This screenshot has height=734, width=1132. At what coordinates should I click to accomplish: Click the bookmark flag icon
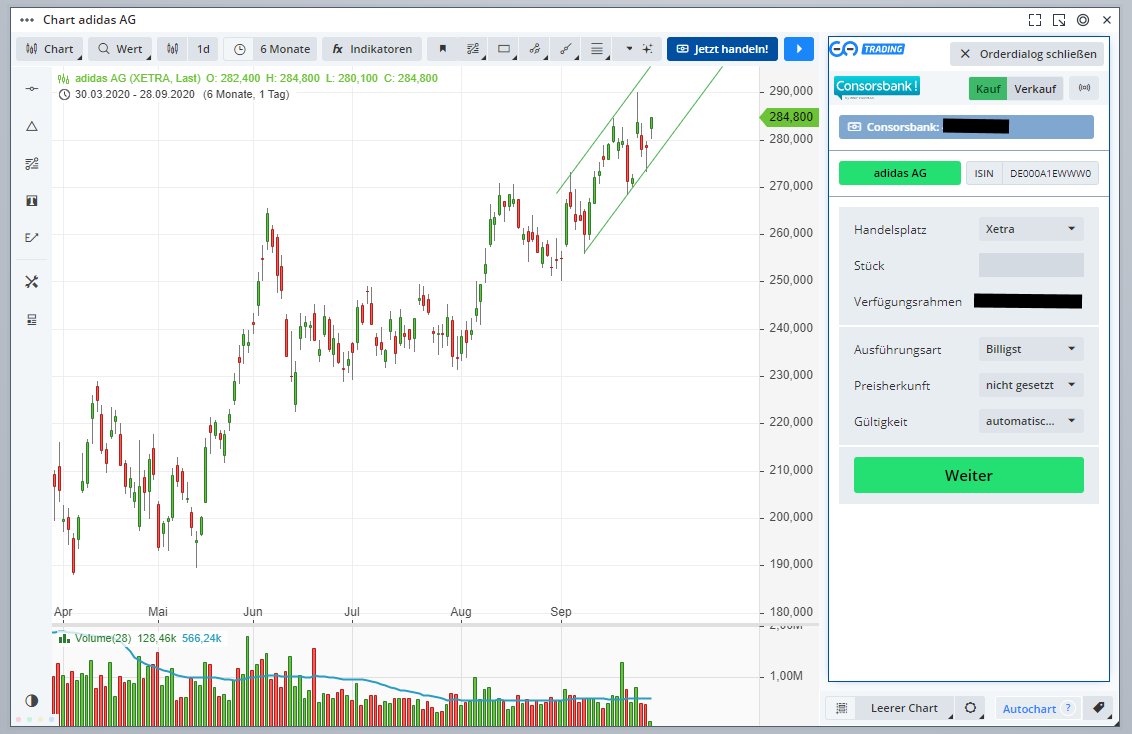tap(443, 49)
